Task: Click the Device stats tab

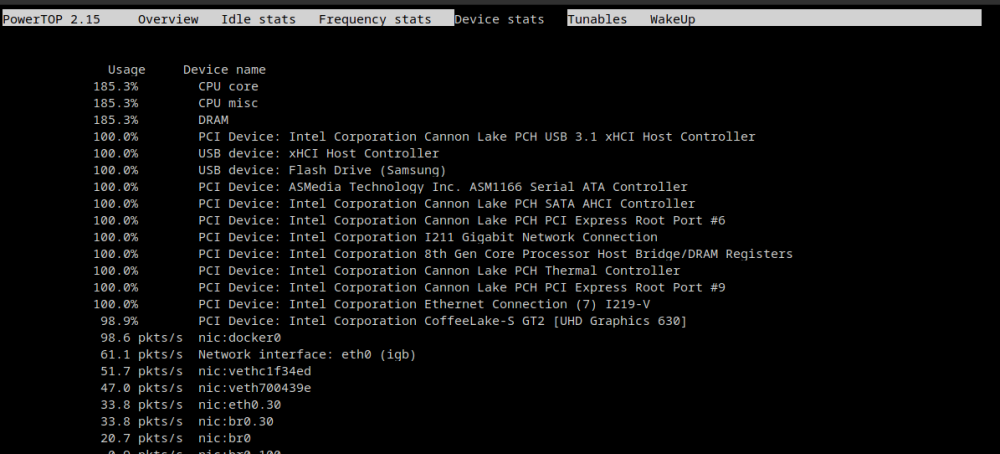Action: coord(499,19)
